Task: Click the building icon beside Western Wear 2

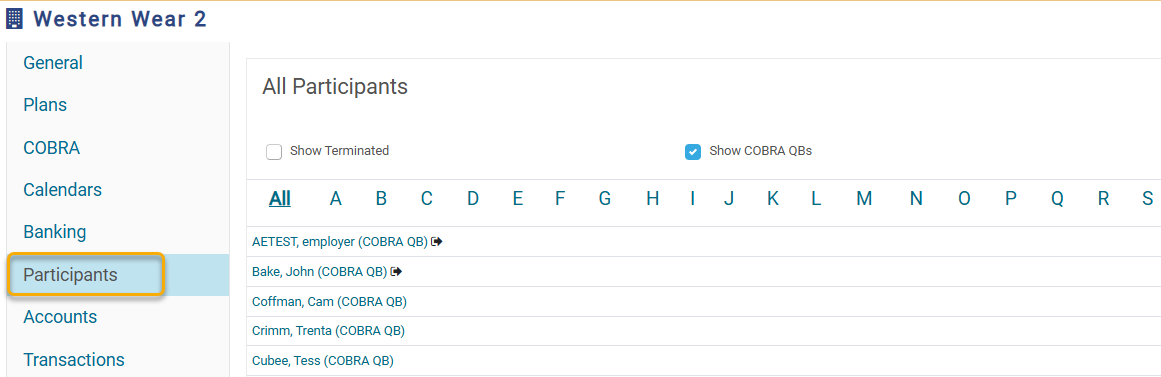Action: click(15, 19)
